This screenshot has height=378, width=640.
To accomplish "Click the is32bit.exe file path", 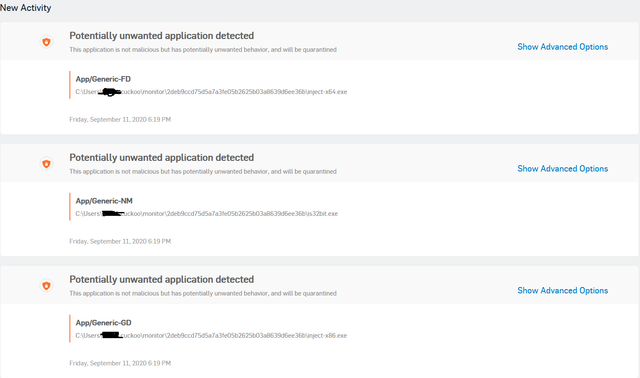I will tap(207, 213).
